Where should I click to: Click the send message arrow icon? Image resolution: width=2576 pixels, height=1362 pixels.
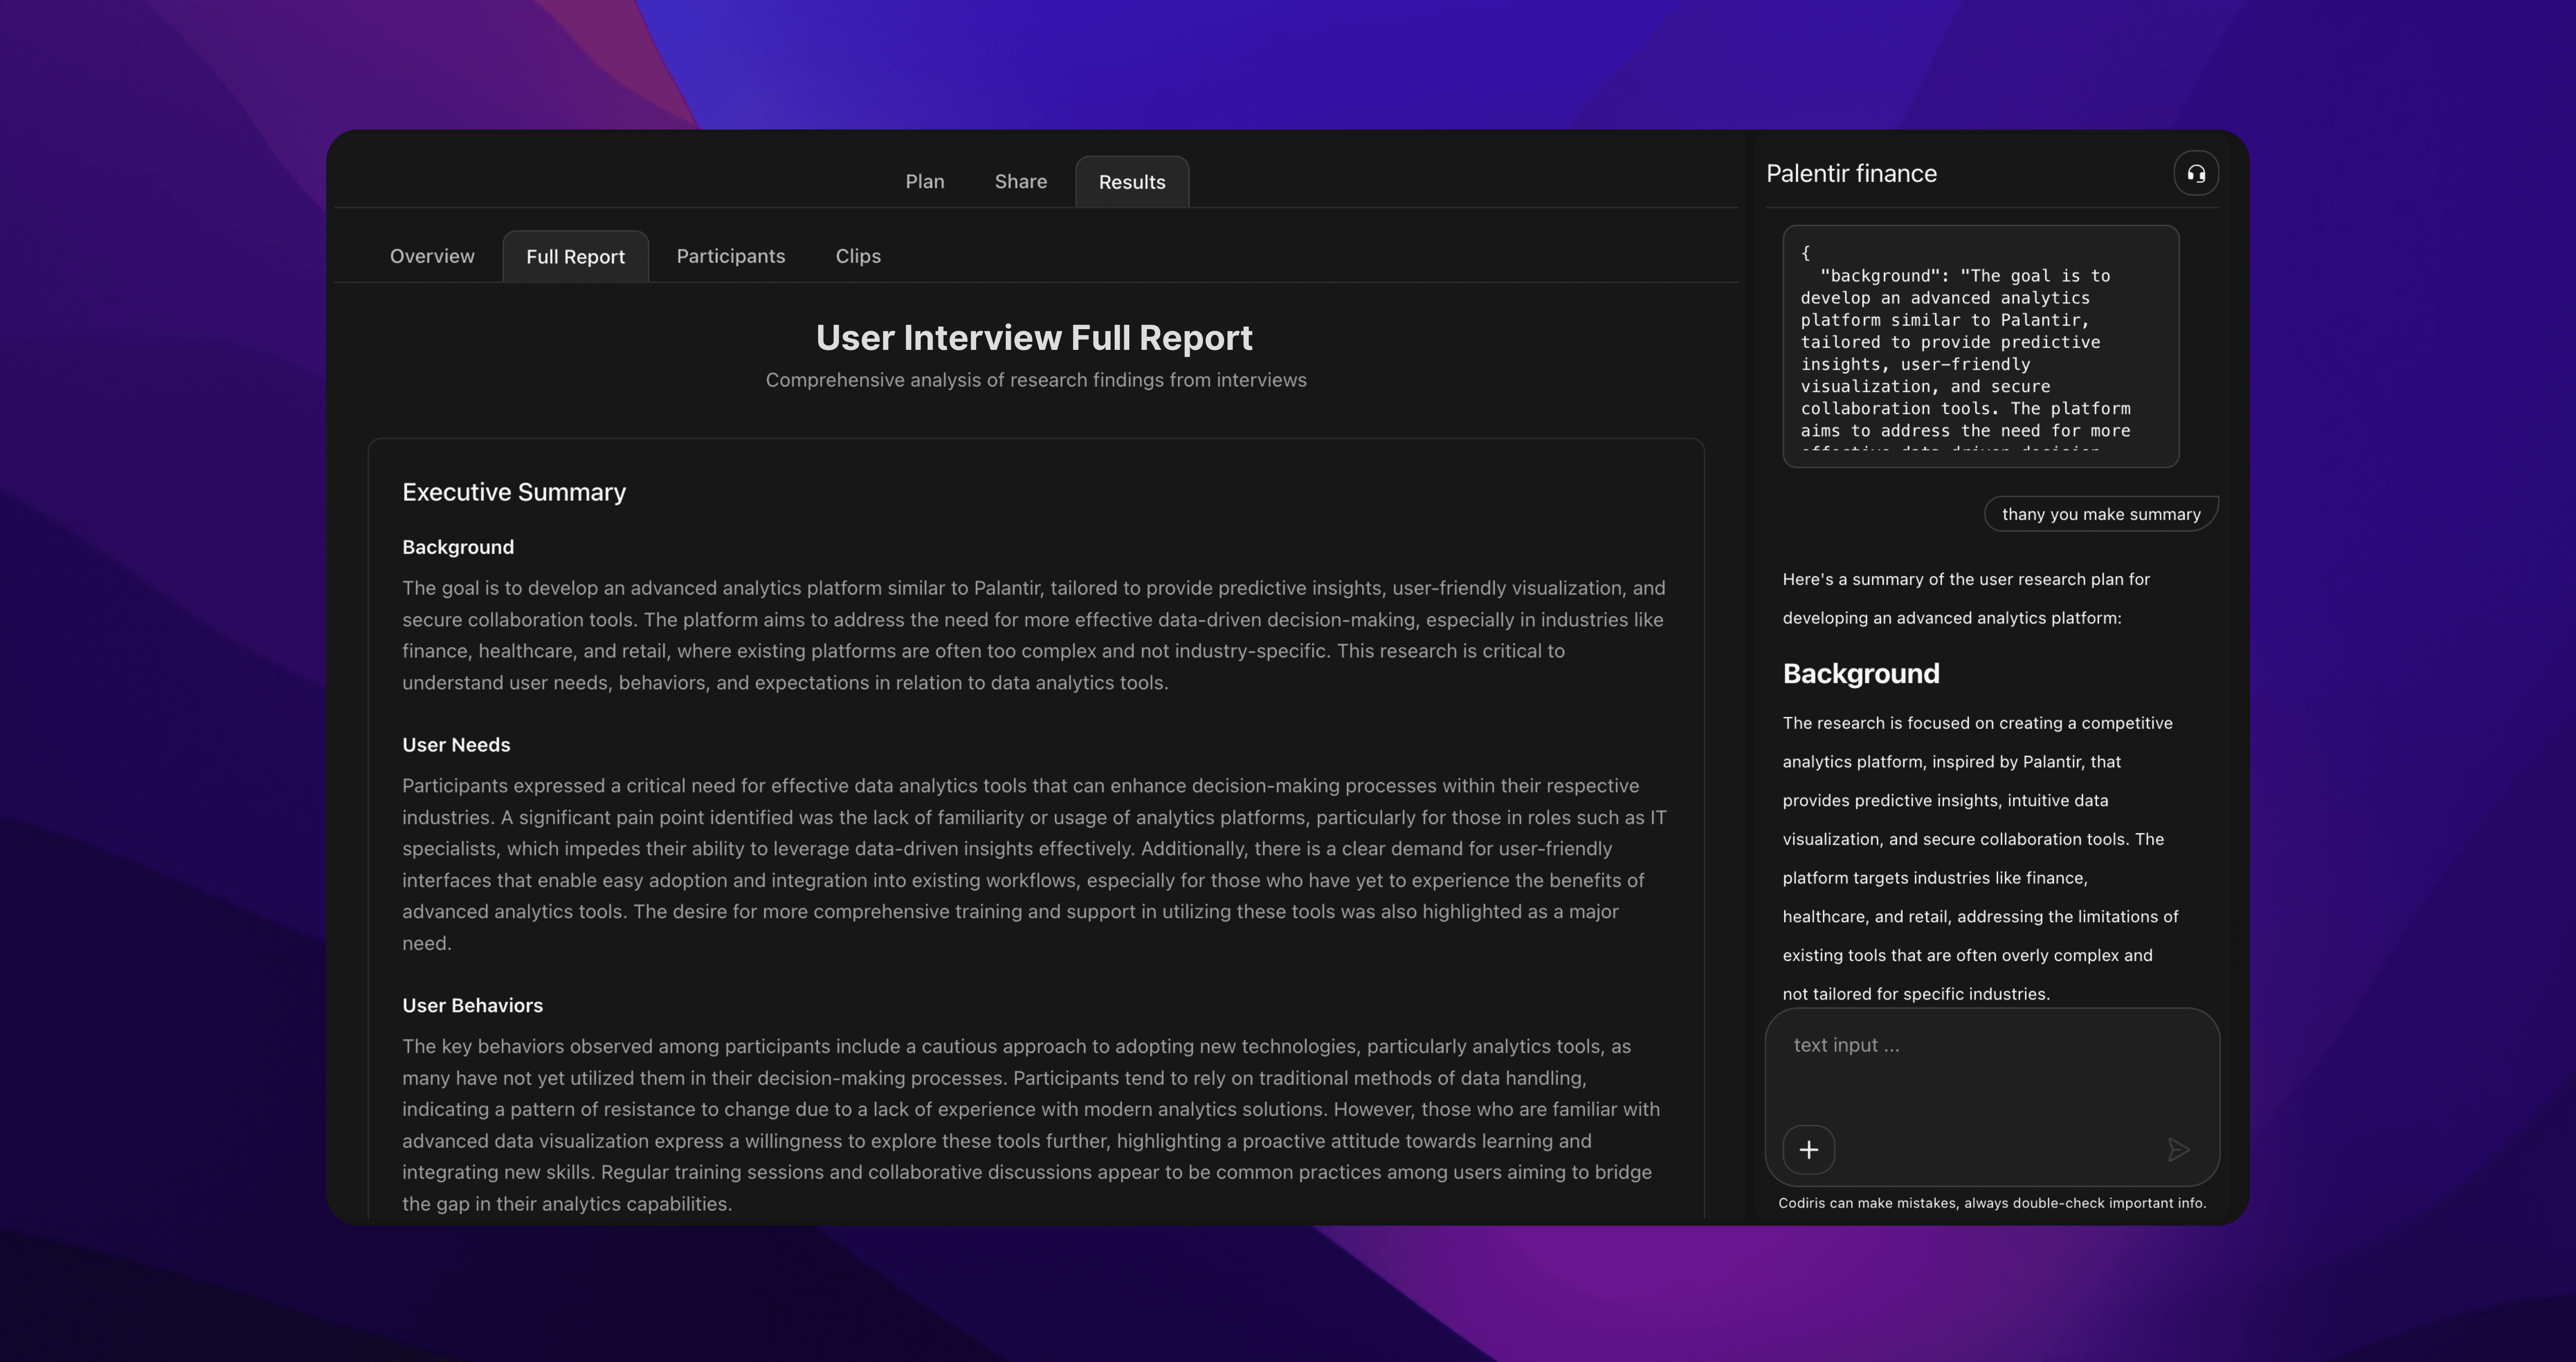(x=2178, y=1150)
